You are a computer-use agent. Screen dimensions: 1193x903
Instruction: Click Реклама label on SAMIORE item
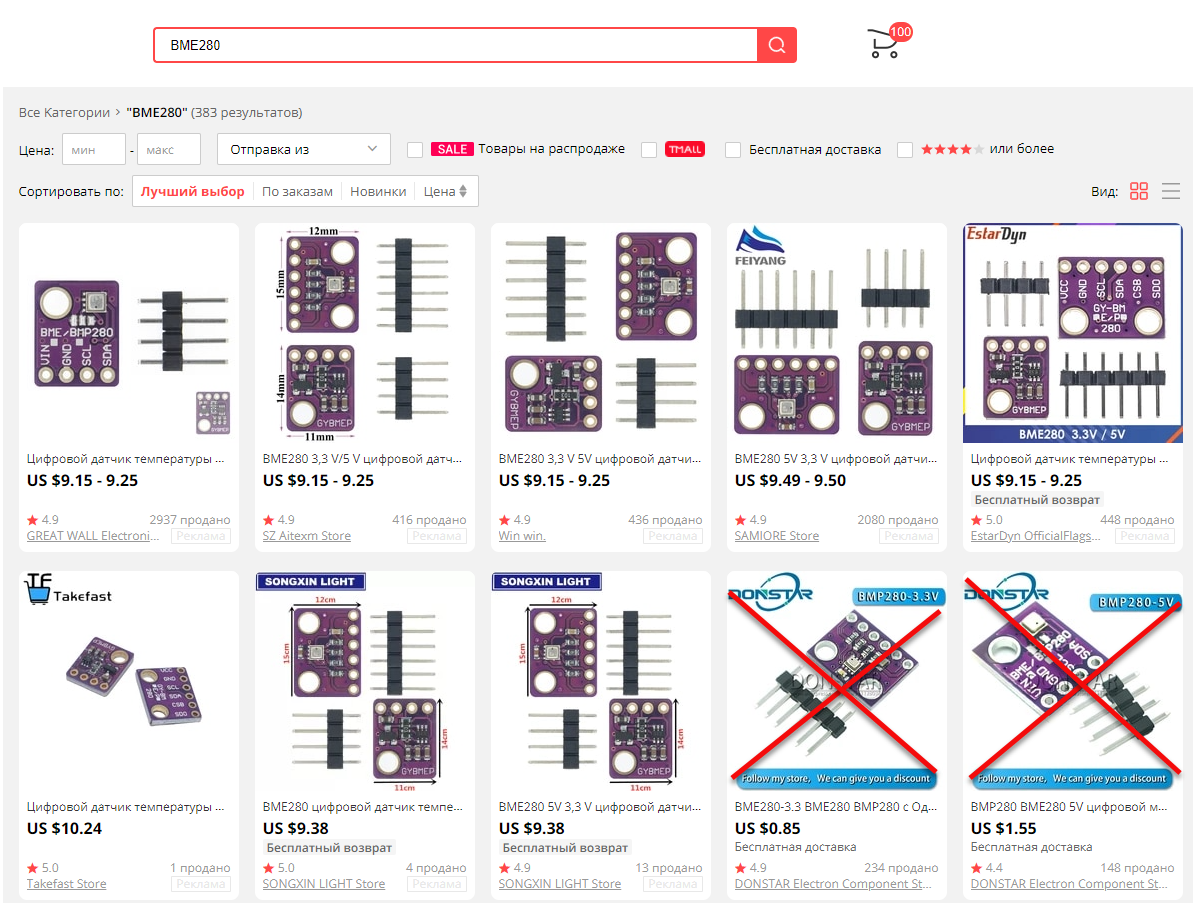pyautogui.click(x=908, y=536)
